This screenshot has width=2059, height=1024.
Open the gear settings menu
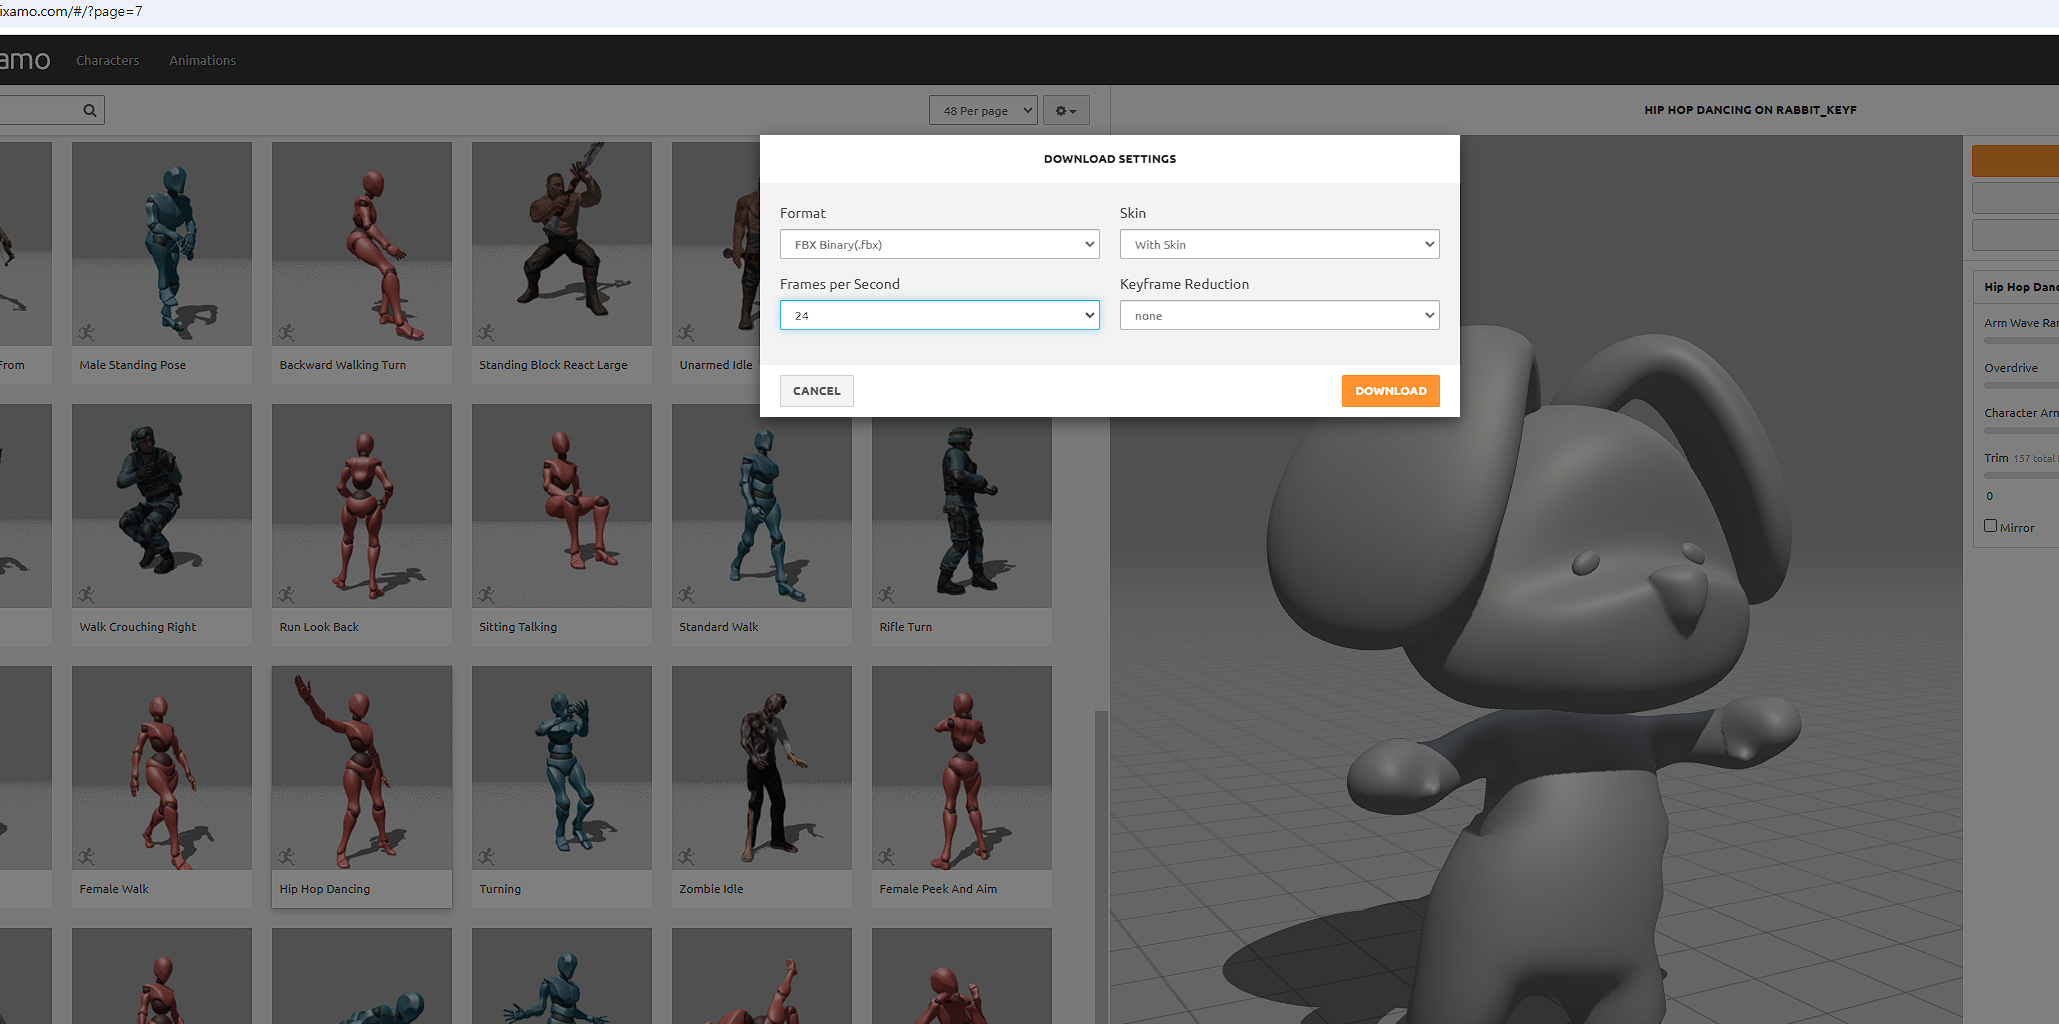coord(1066,111)
